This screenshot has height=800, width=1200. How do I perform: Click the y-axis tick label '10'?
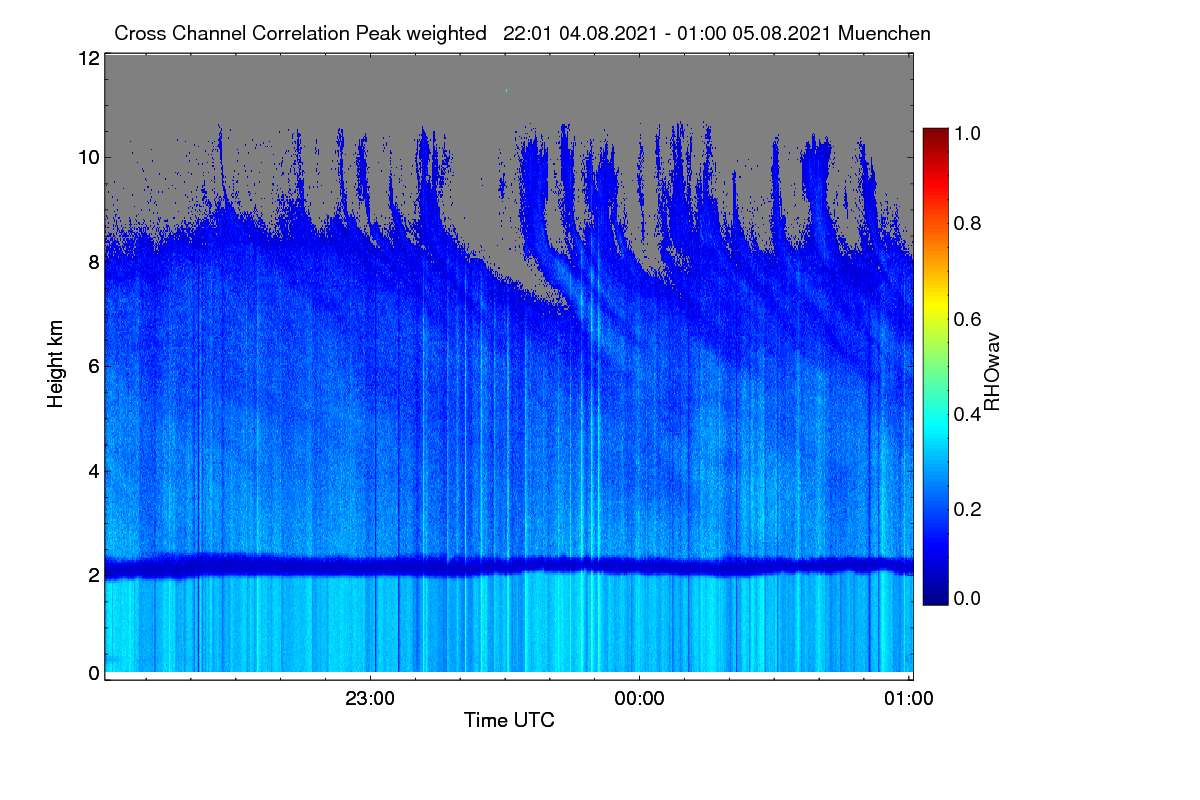click(88, 157)
